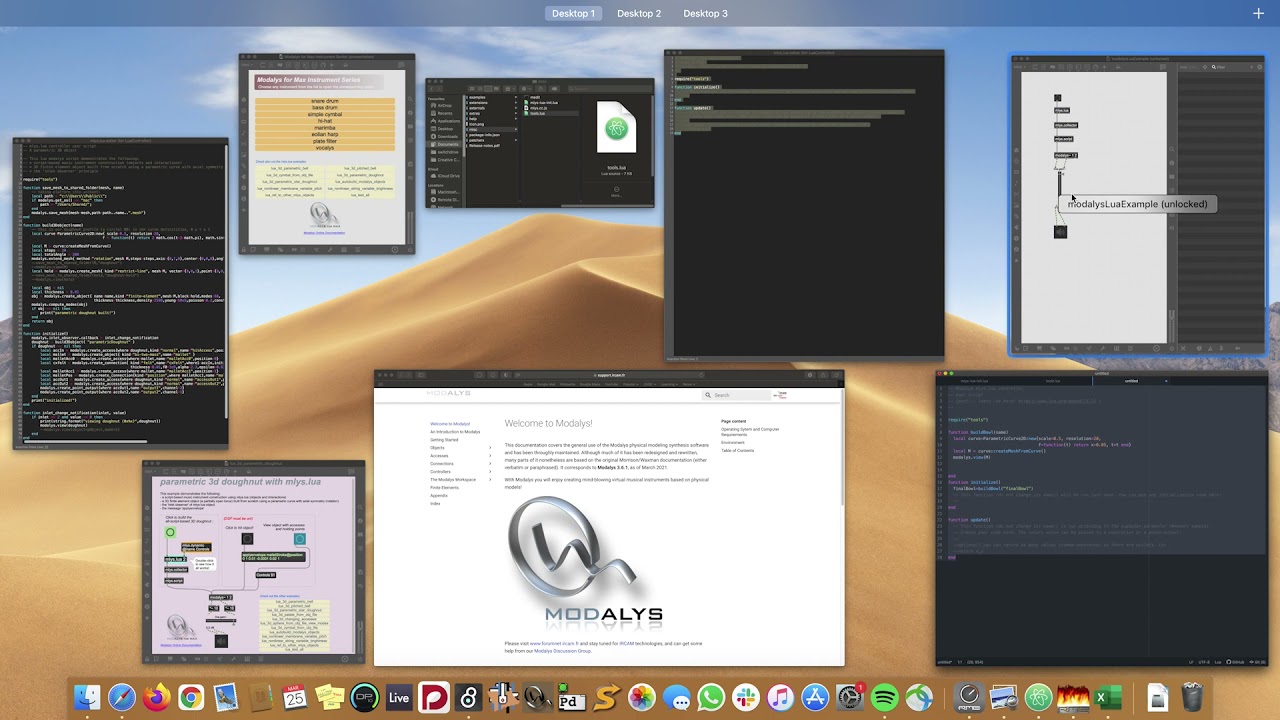Expand the Accesses section in Modalys docs sidebar
This screenshot has height=720, width=1280.
(x=490, y=456)
